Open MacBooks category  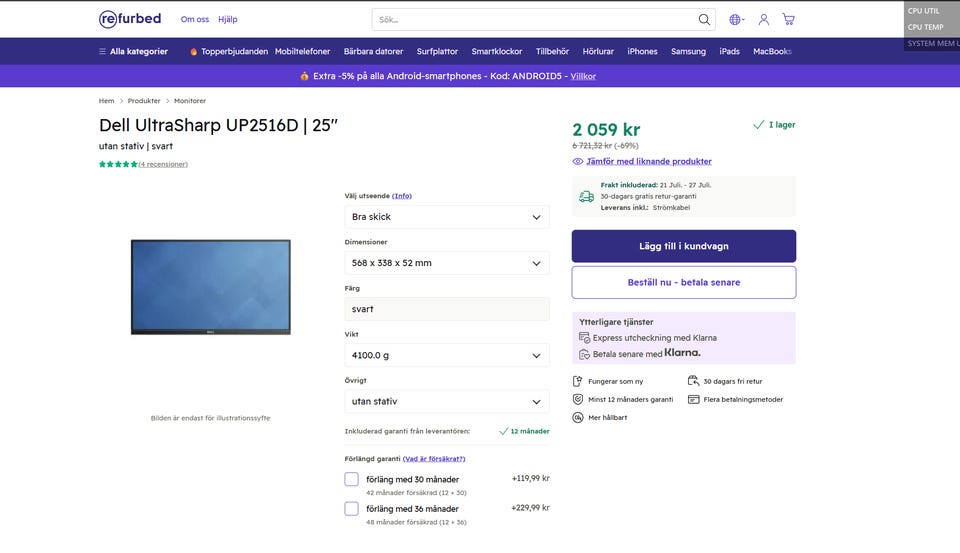[772, 51]
